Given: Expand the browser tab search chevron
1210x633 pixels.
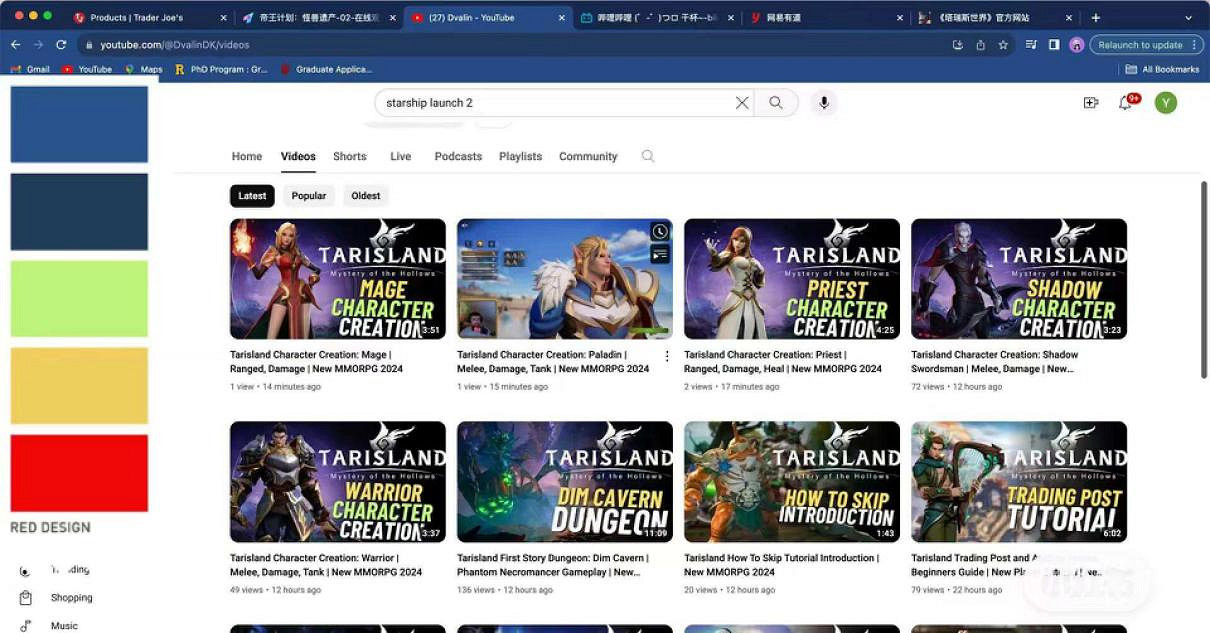Looking at the screenshot, I should [1188, 17].
